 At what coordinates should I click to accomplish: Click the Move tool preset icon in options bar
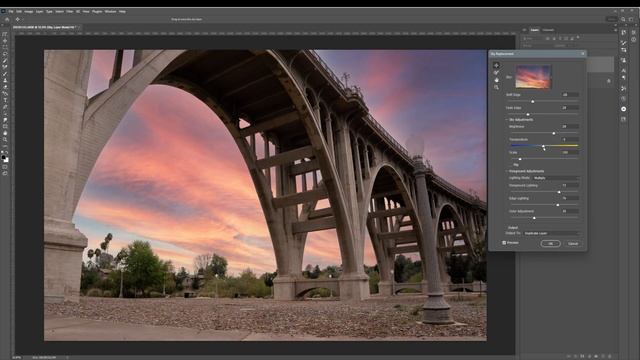point(18,19)
